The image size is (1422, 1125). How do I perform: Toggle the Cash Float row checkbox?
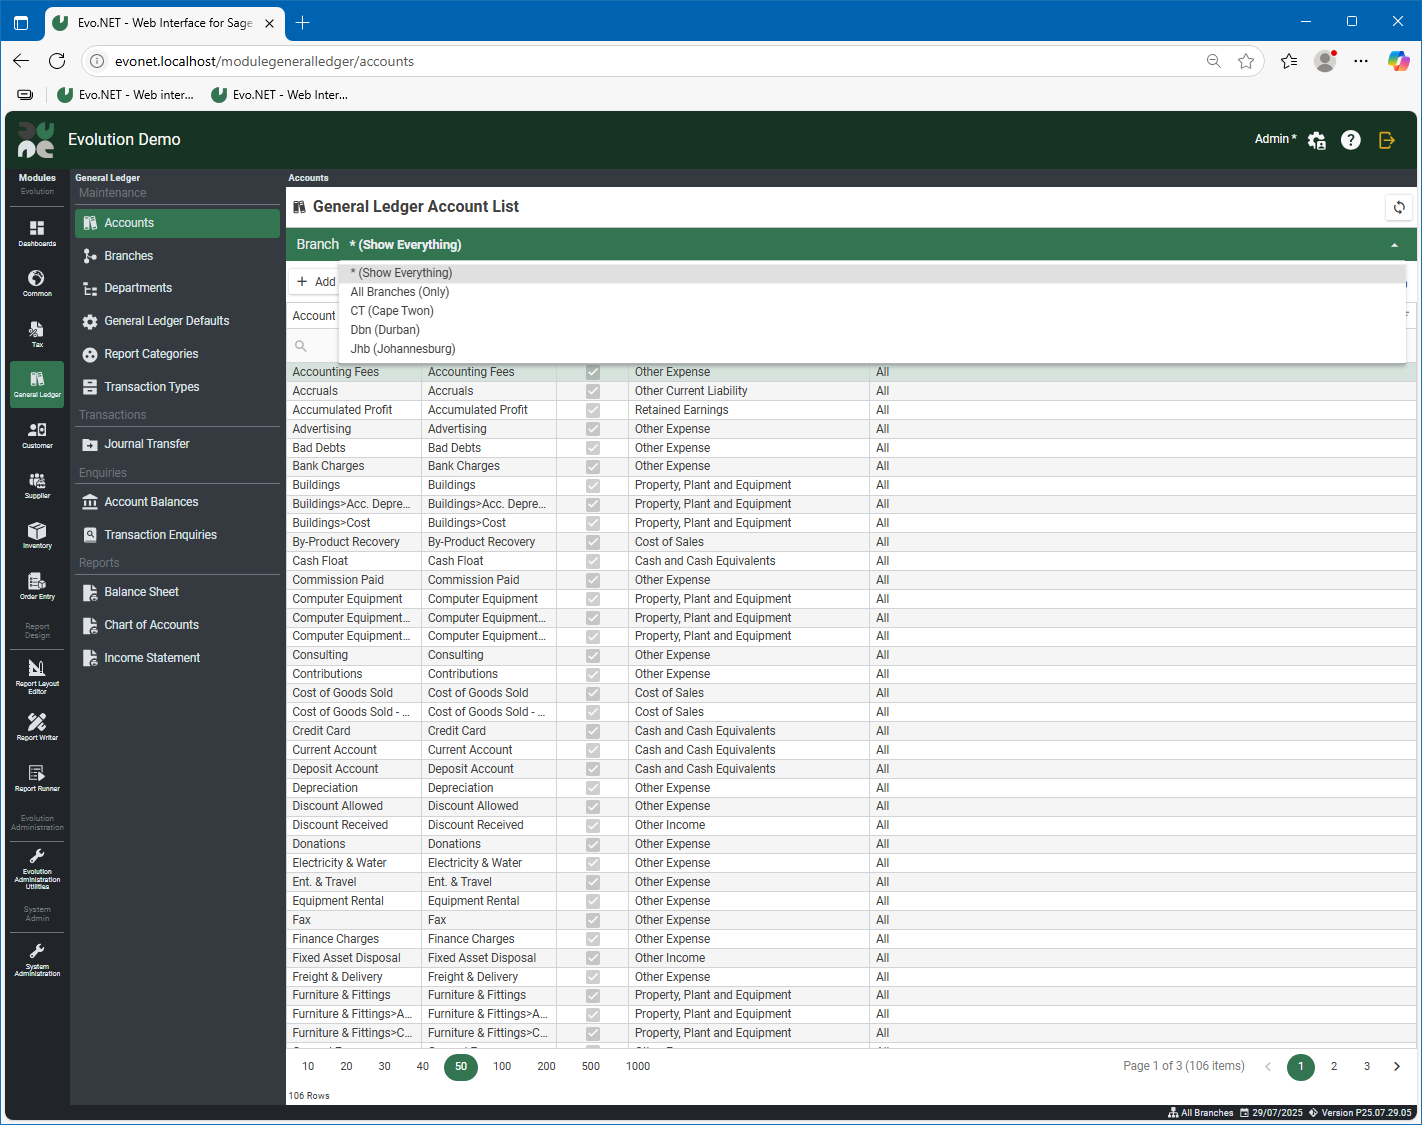593,561
